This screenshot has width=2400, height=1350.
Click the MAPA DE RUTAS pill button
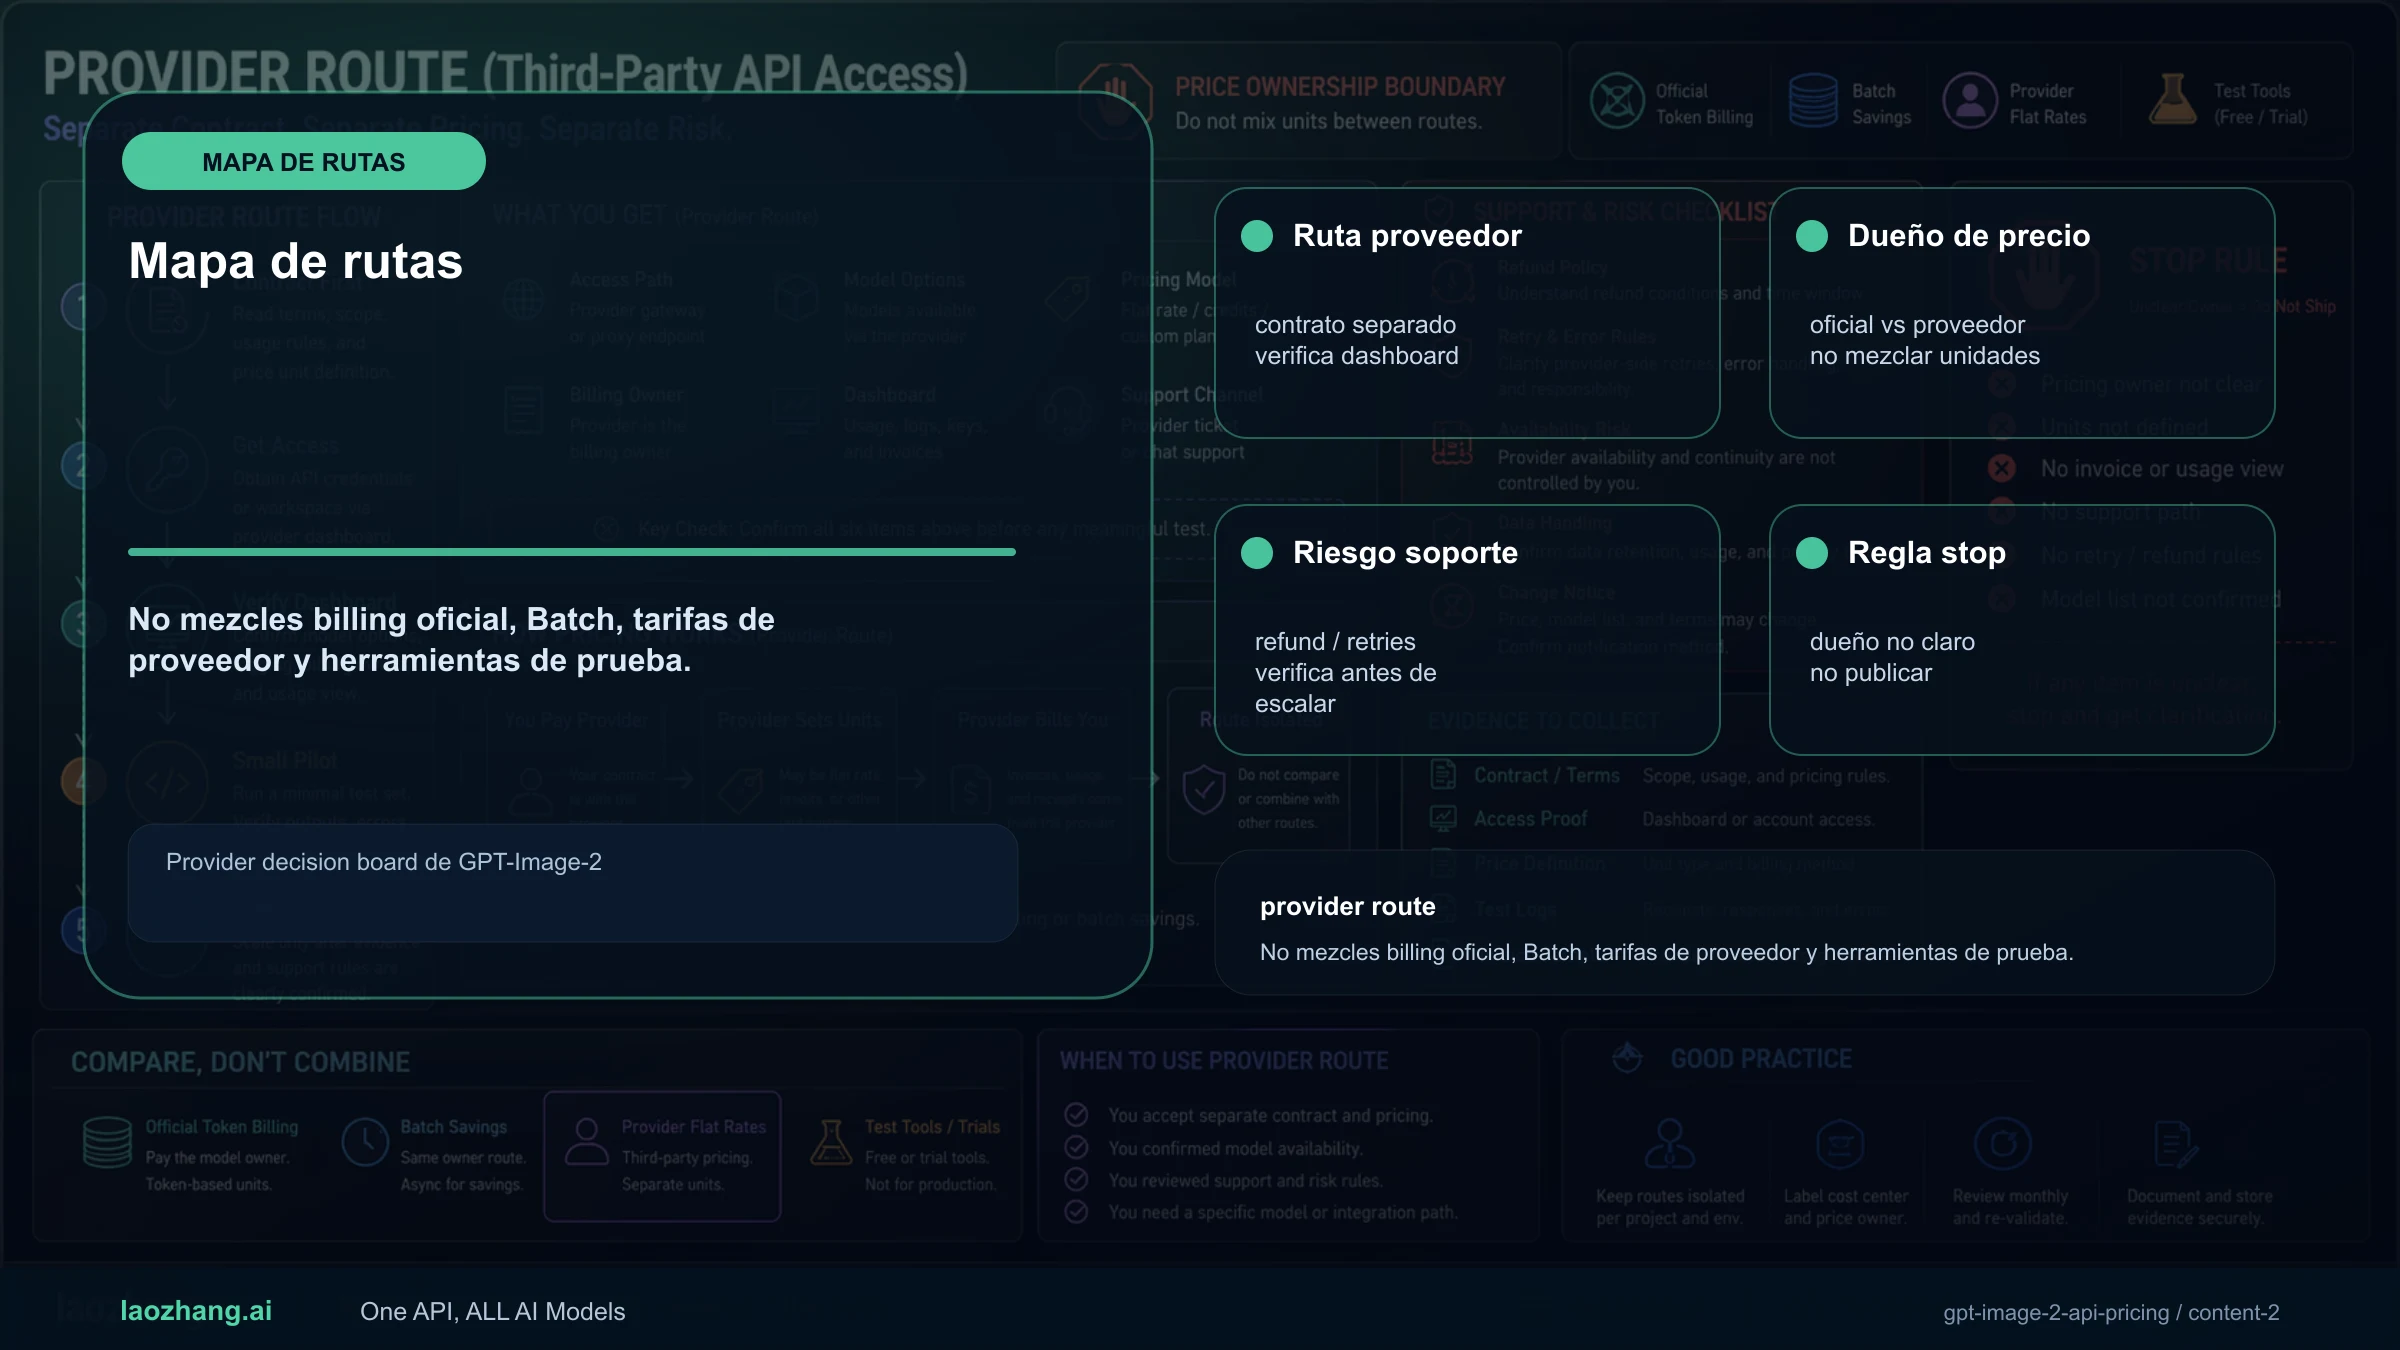[304, 162]
